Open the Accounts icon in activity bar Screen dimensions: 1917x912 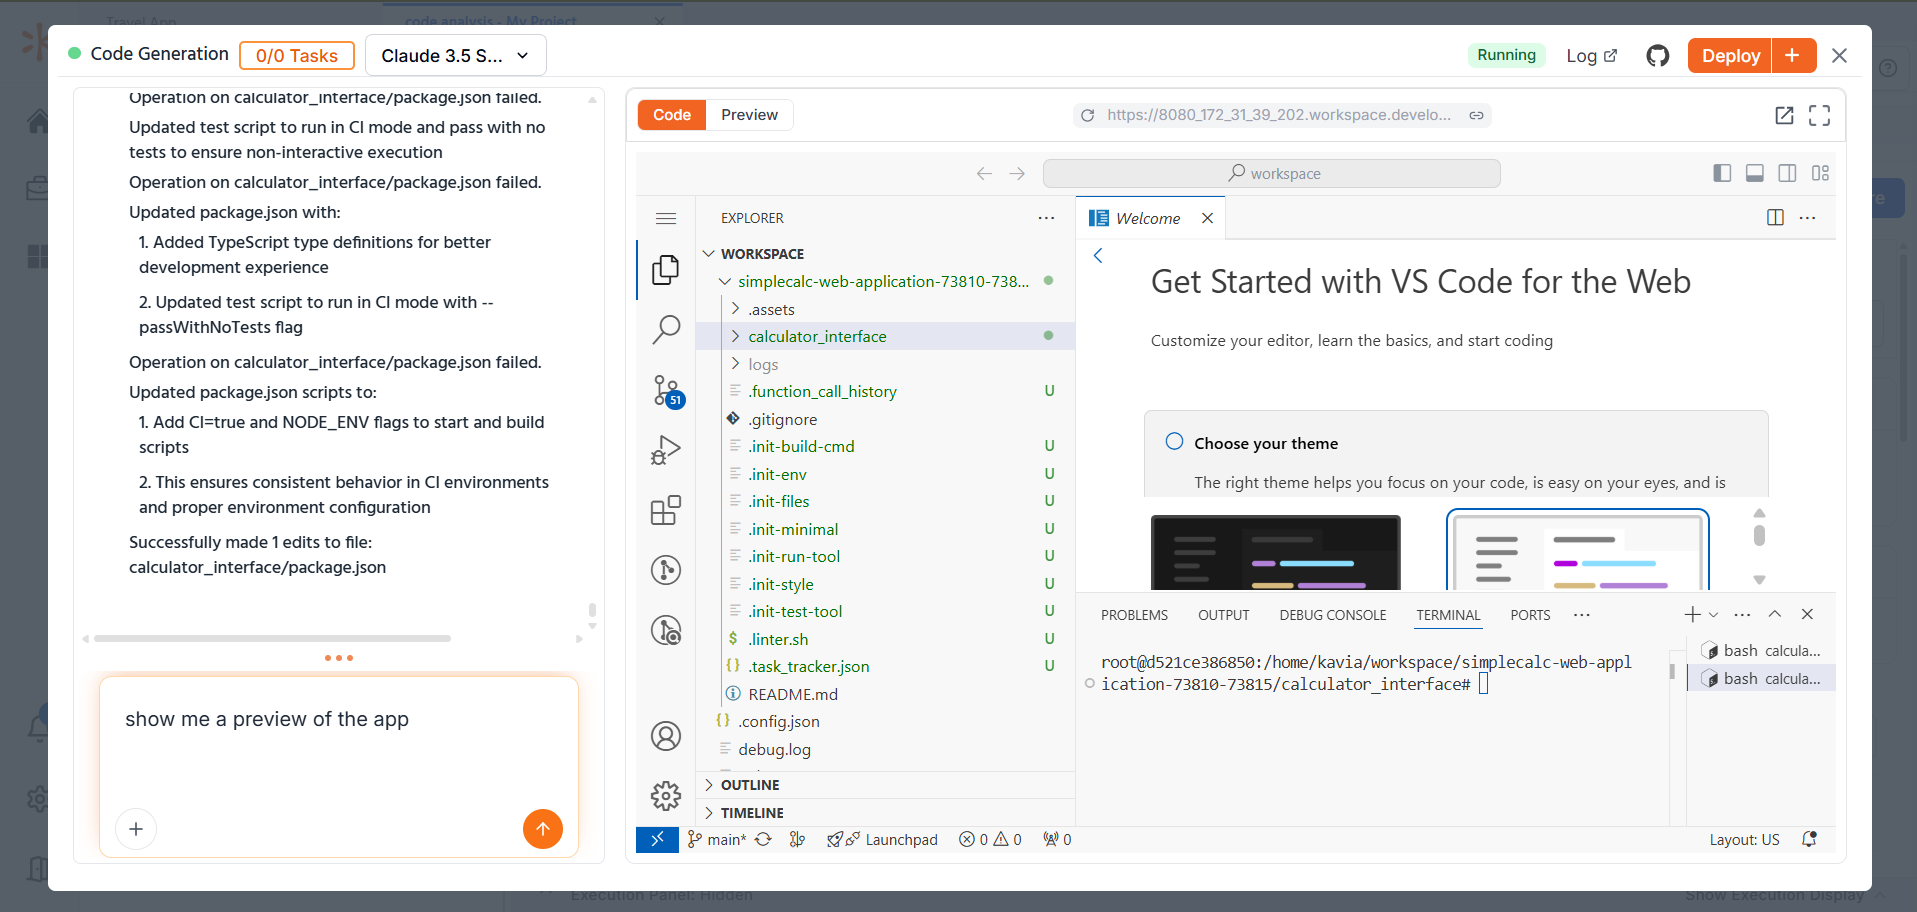pos(666,736)
